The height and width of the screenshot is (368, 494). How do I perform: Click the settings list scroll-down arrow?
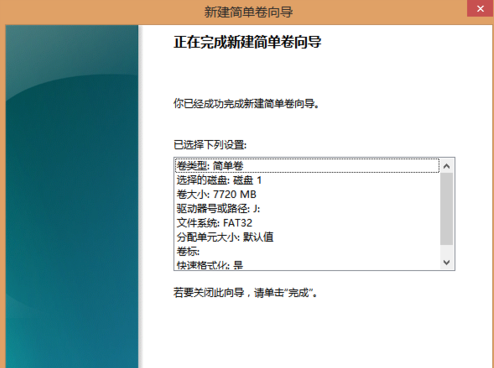447,262
